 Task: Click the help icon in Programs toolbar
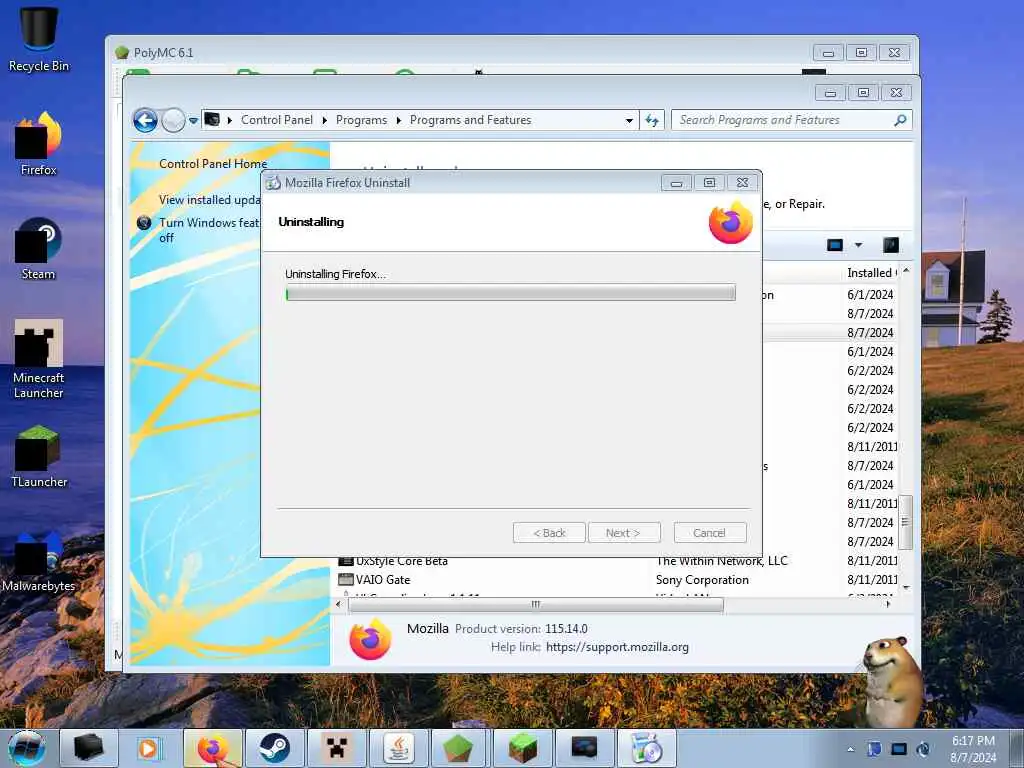pyautogui.click(x=891, y=245)
